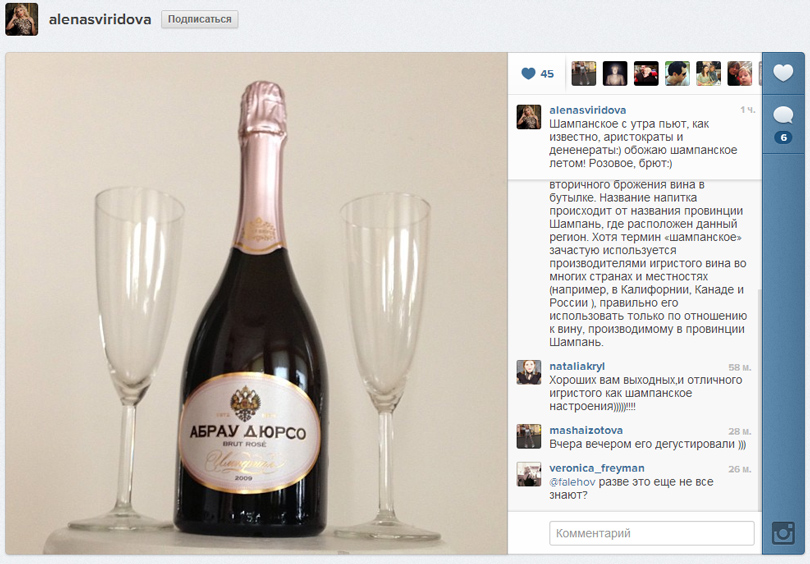
Task: Open the veronica_freyman username link
Action: pos(597,468)
